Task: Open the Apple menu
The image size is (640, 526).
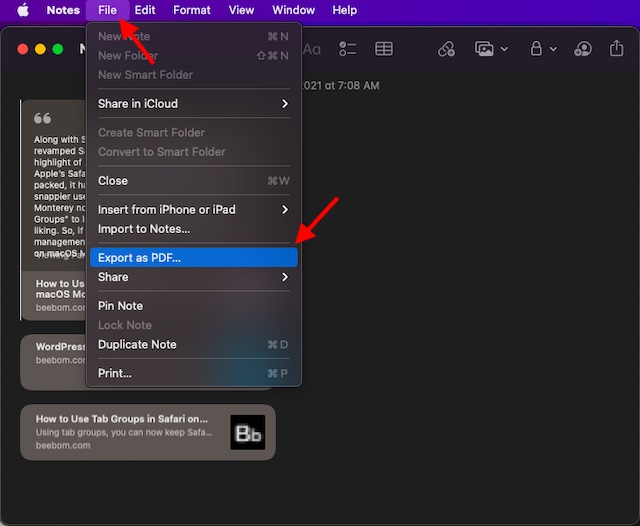Action: coord(23,10)
